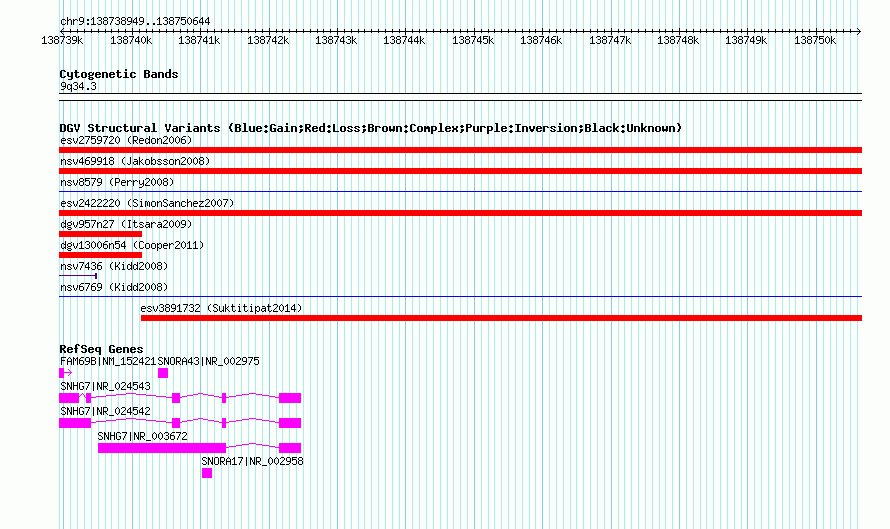Click the esv2422220 (SimonSanchez2007) label
890x529 pixels.
tap(147, 203)
